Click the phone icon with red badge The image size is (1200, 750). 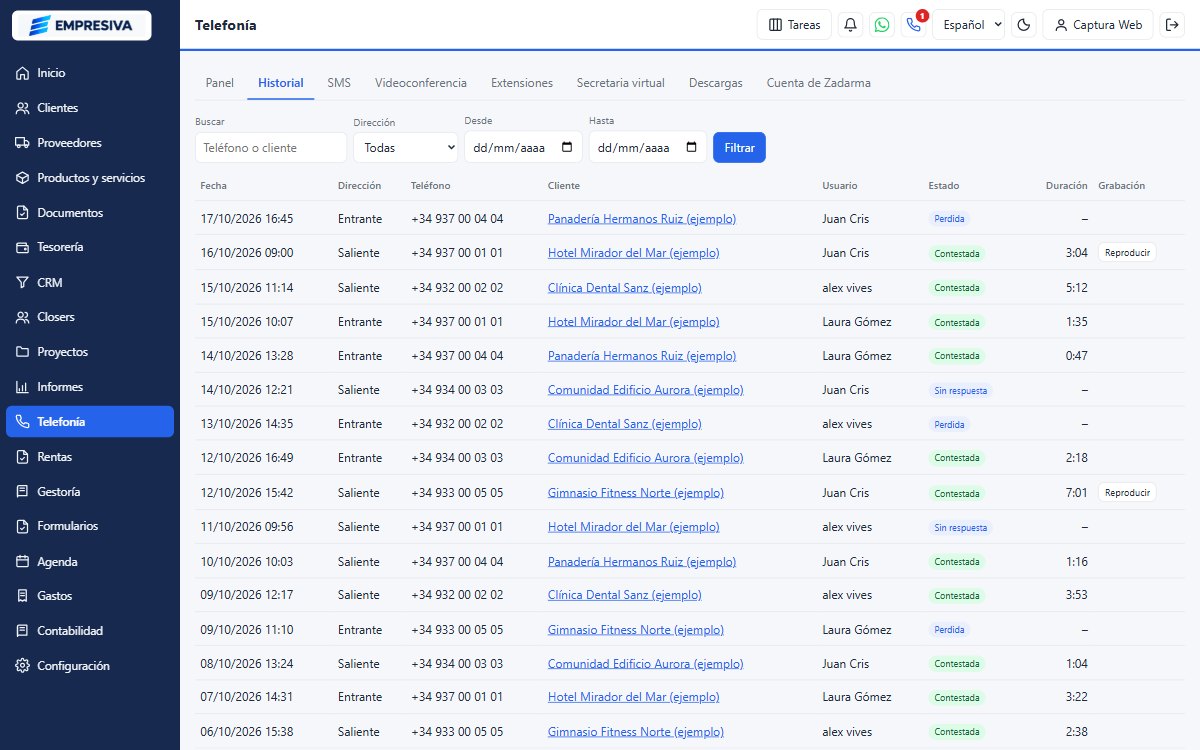click(x=913, y=25)
